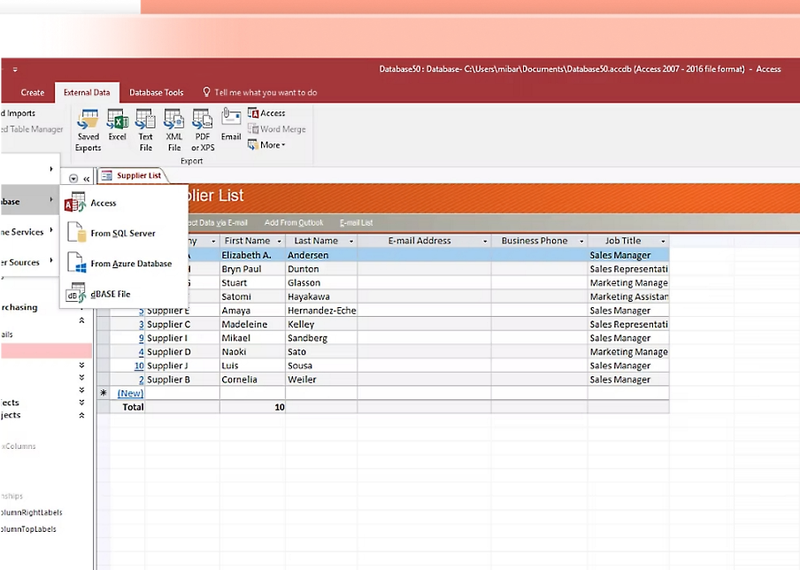
Task: Open the Database Tools tab
Action: coord(156,92)
